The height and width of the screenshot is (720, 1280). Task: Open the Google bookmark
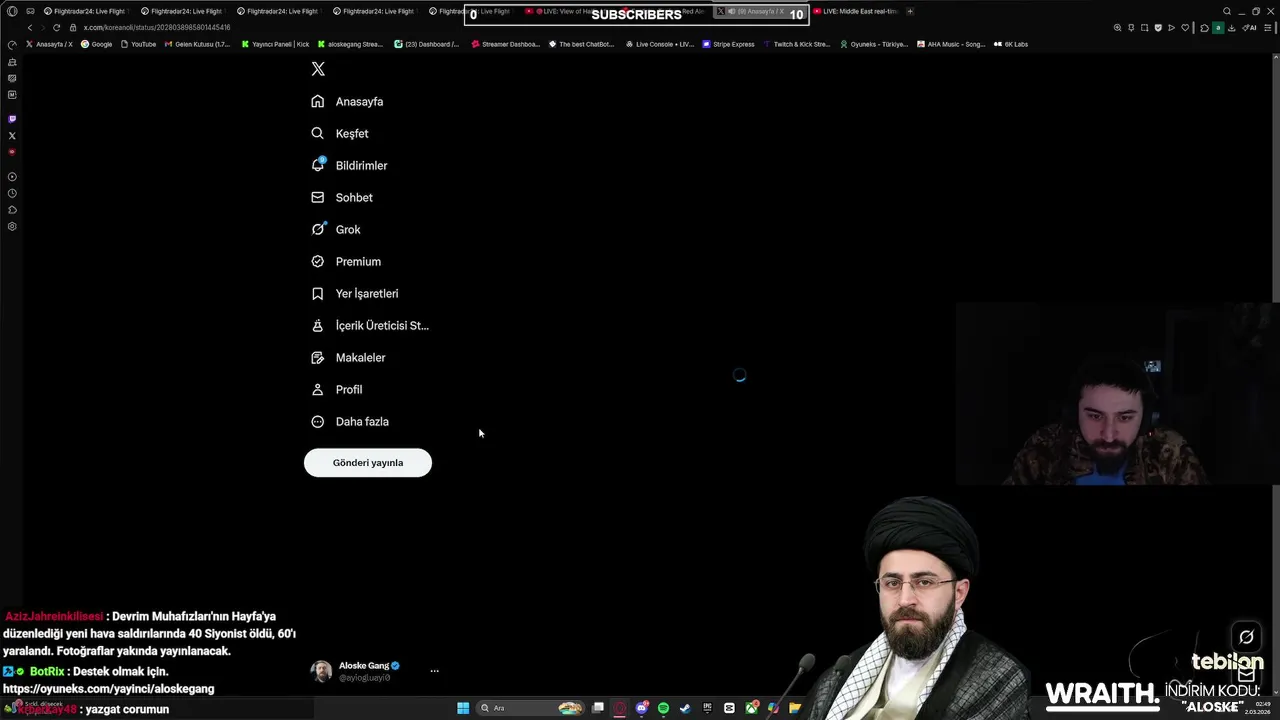coord(97,44)
